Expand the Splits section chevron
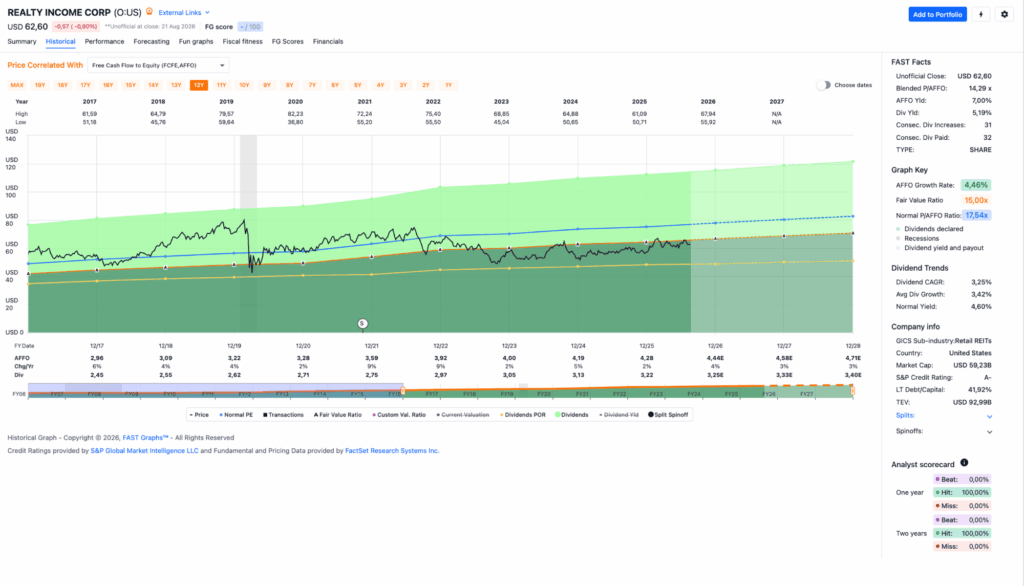The height and width of the screenshot is (586, 1024). (x=989, y=416)
